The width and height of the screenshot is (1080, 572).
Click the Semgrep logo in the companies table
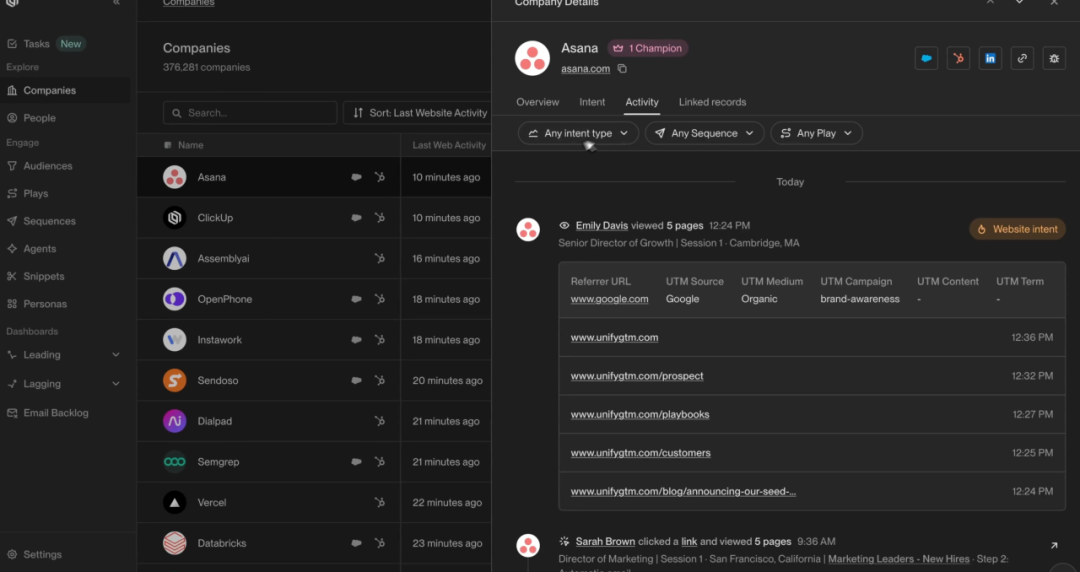pyautogui.click(x=174, y=462)
